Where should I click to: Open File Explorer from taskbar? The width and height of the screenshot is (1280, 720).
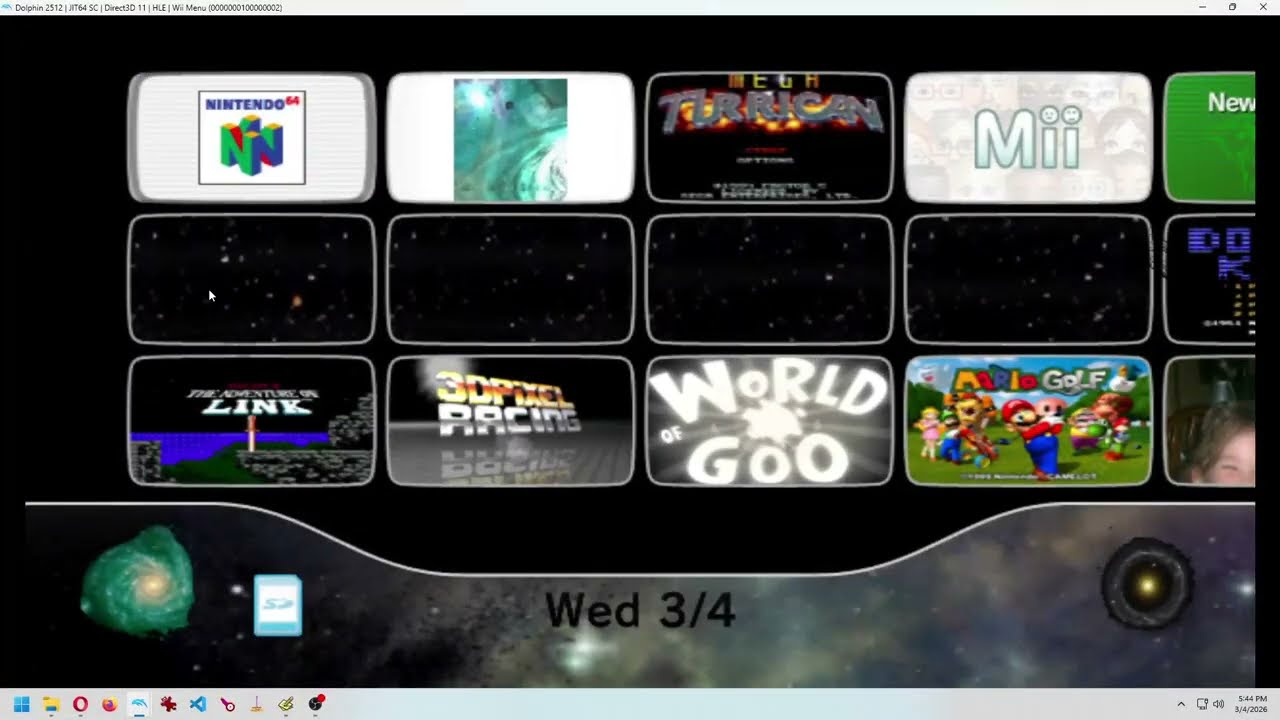(x=50, y=704)
